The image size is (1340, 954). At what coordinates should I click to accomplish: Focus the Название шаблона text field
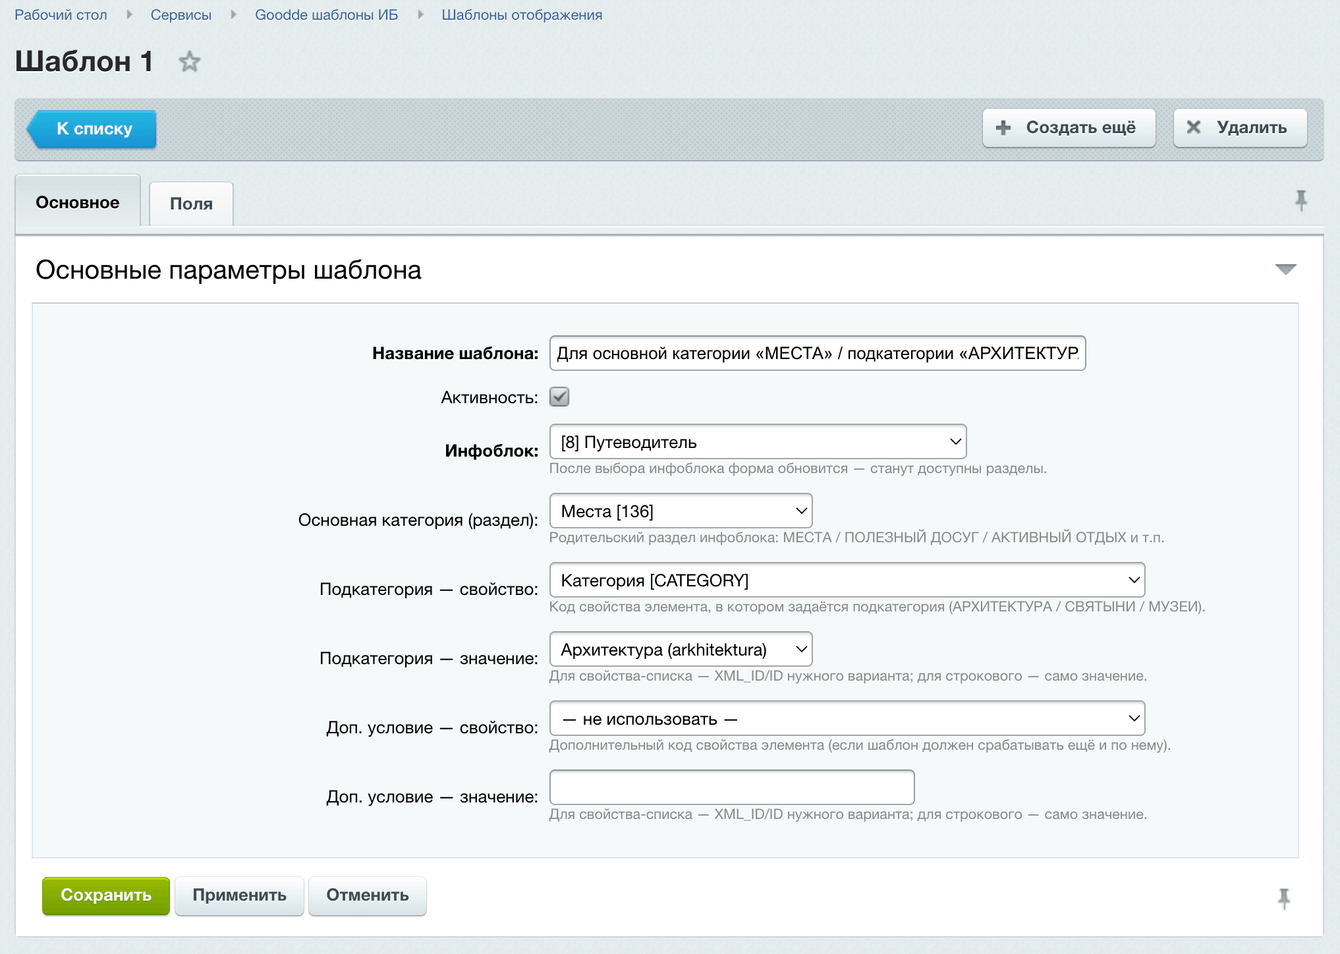(817, 353)
